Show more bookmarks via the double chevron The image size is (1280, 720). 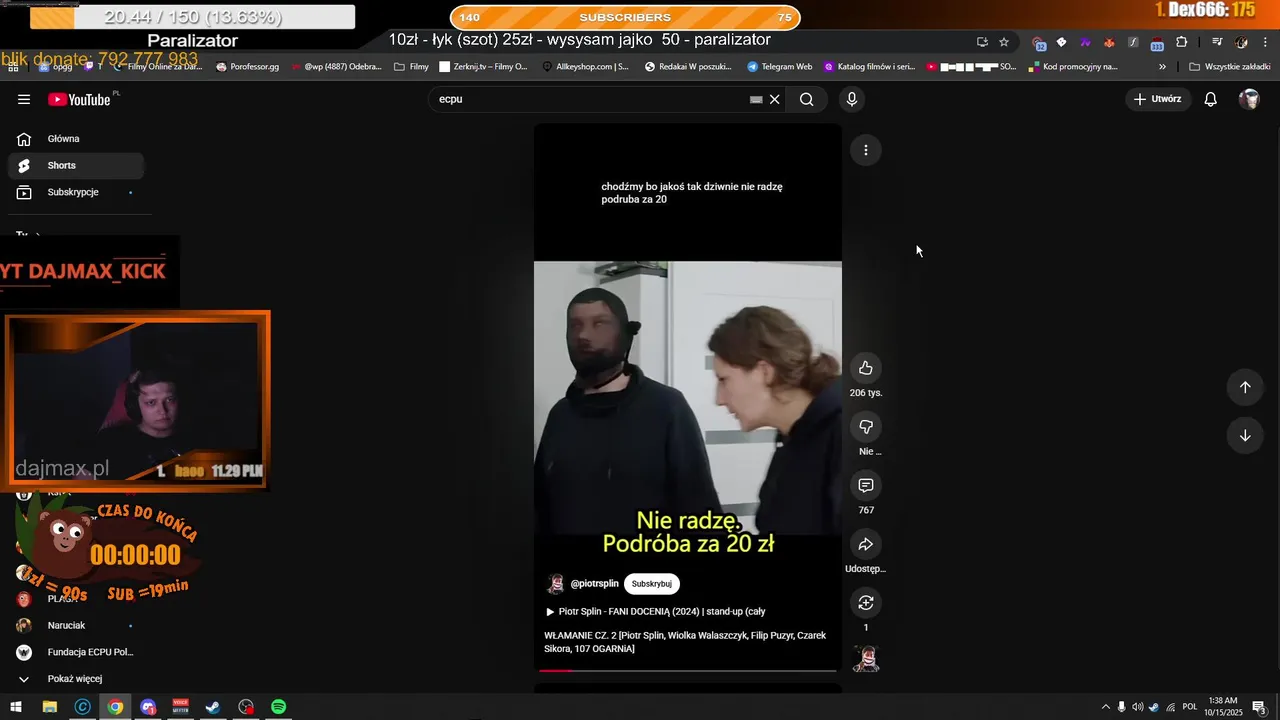click(x=1162, y=67)
